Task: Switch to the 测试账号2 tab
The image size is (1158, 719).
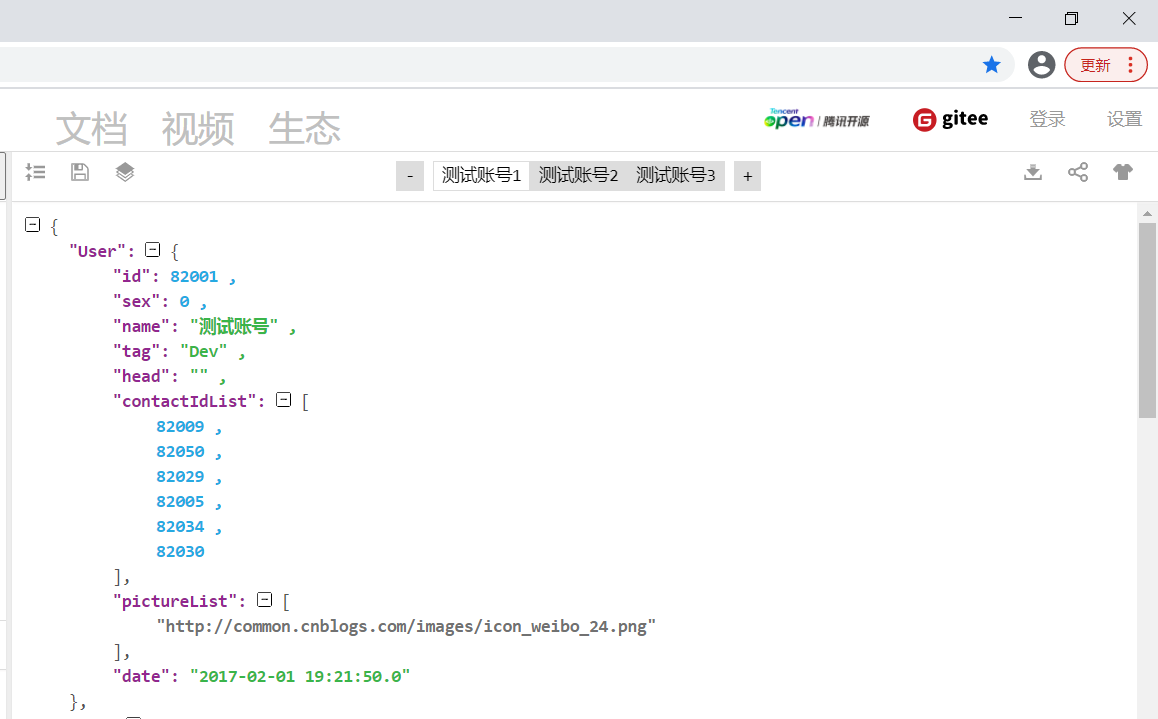Action: (578, 175)
